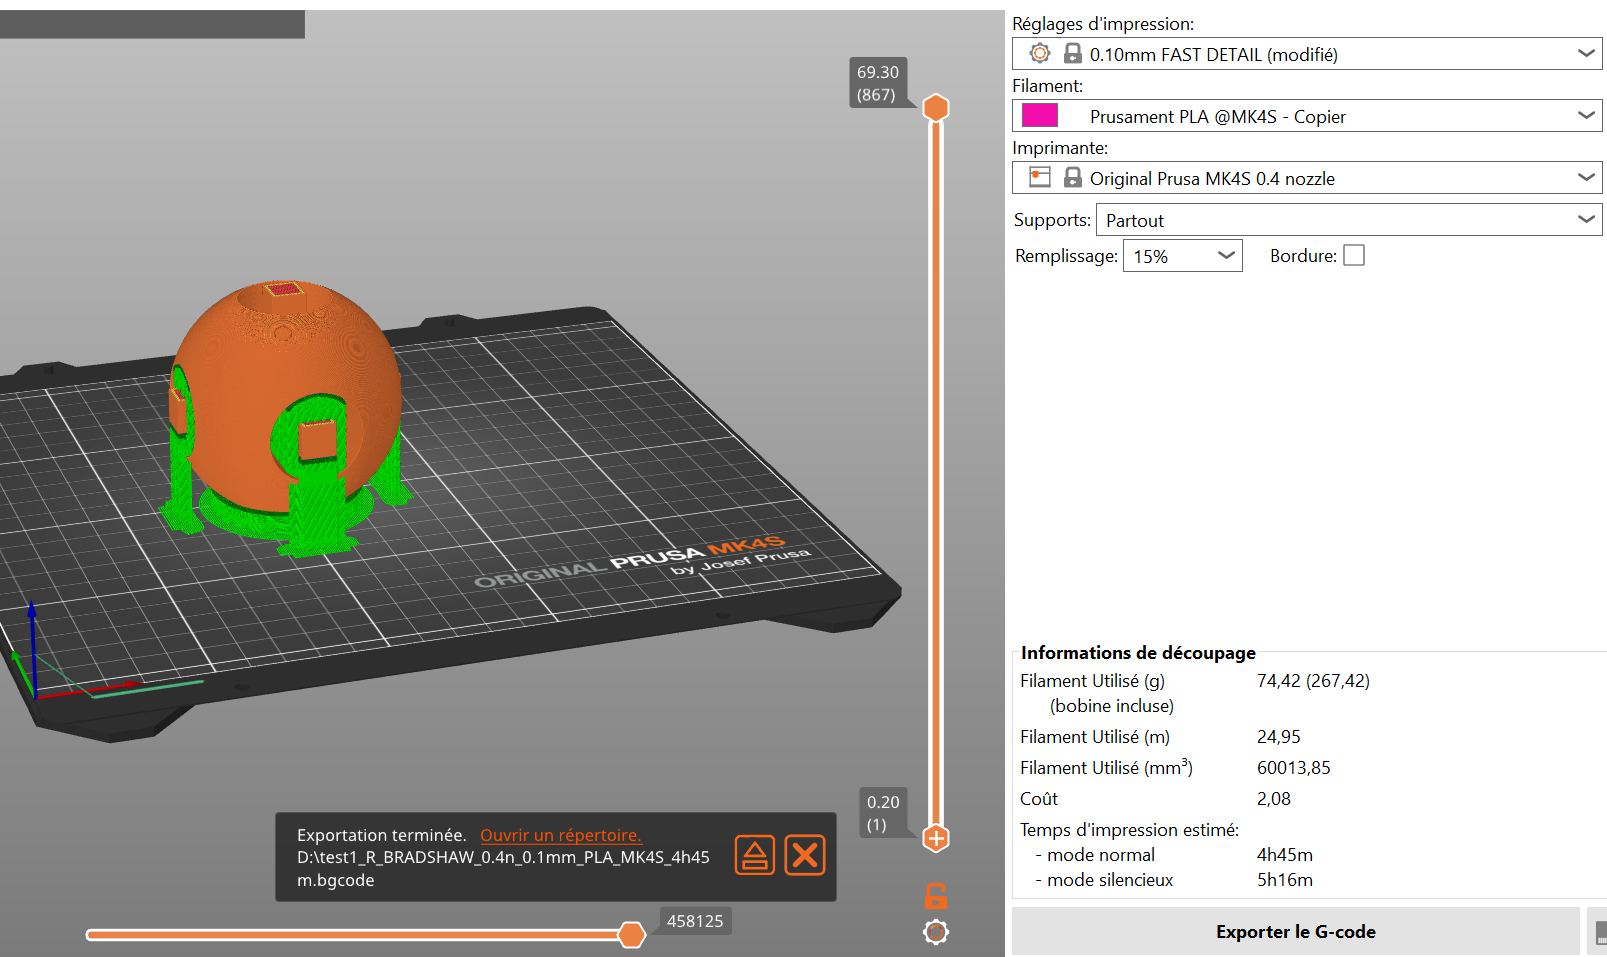Click the print settings gear icon
This screenshot has width=1607, height=957.
click(x=1040, y=54)
